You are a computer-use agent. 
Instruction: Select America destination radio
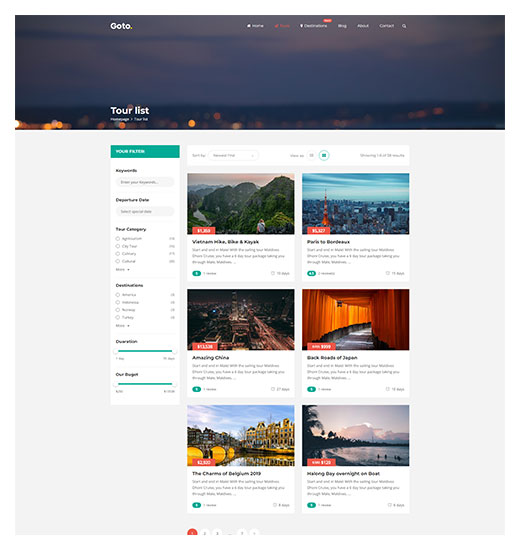click(118, 295)
